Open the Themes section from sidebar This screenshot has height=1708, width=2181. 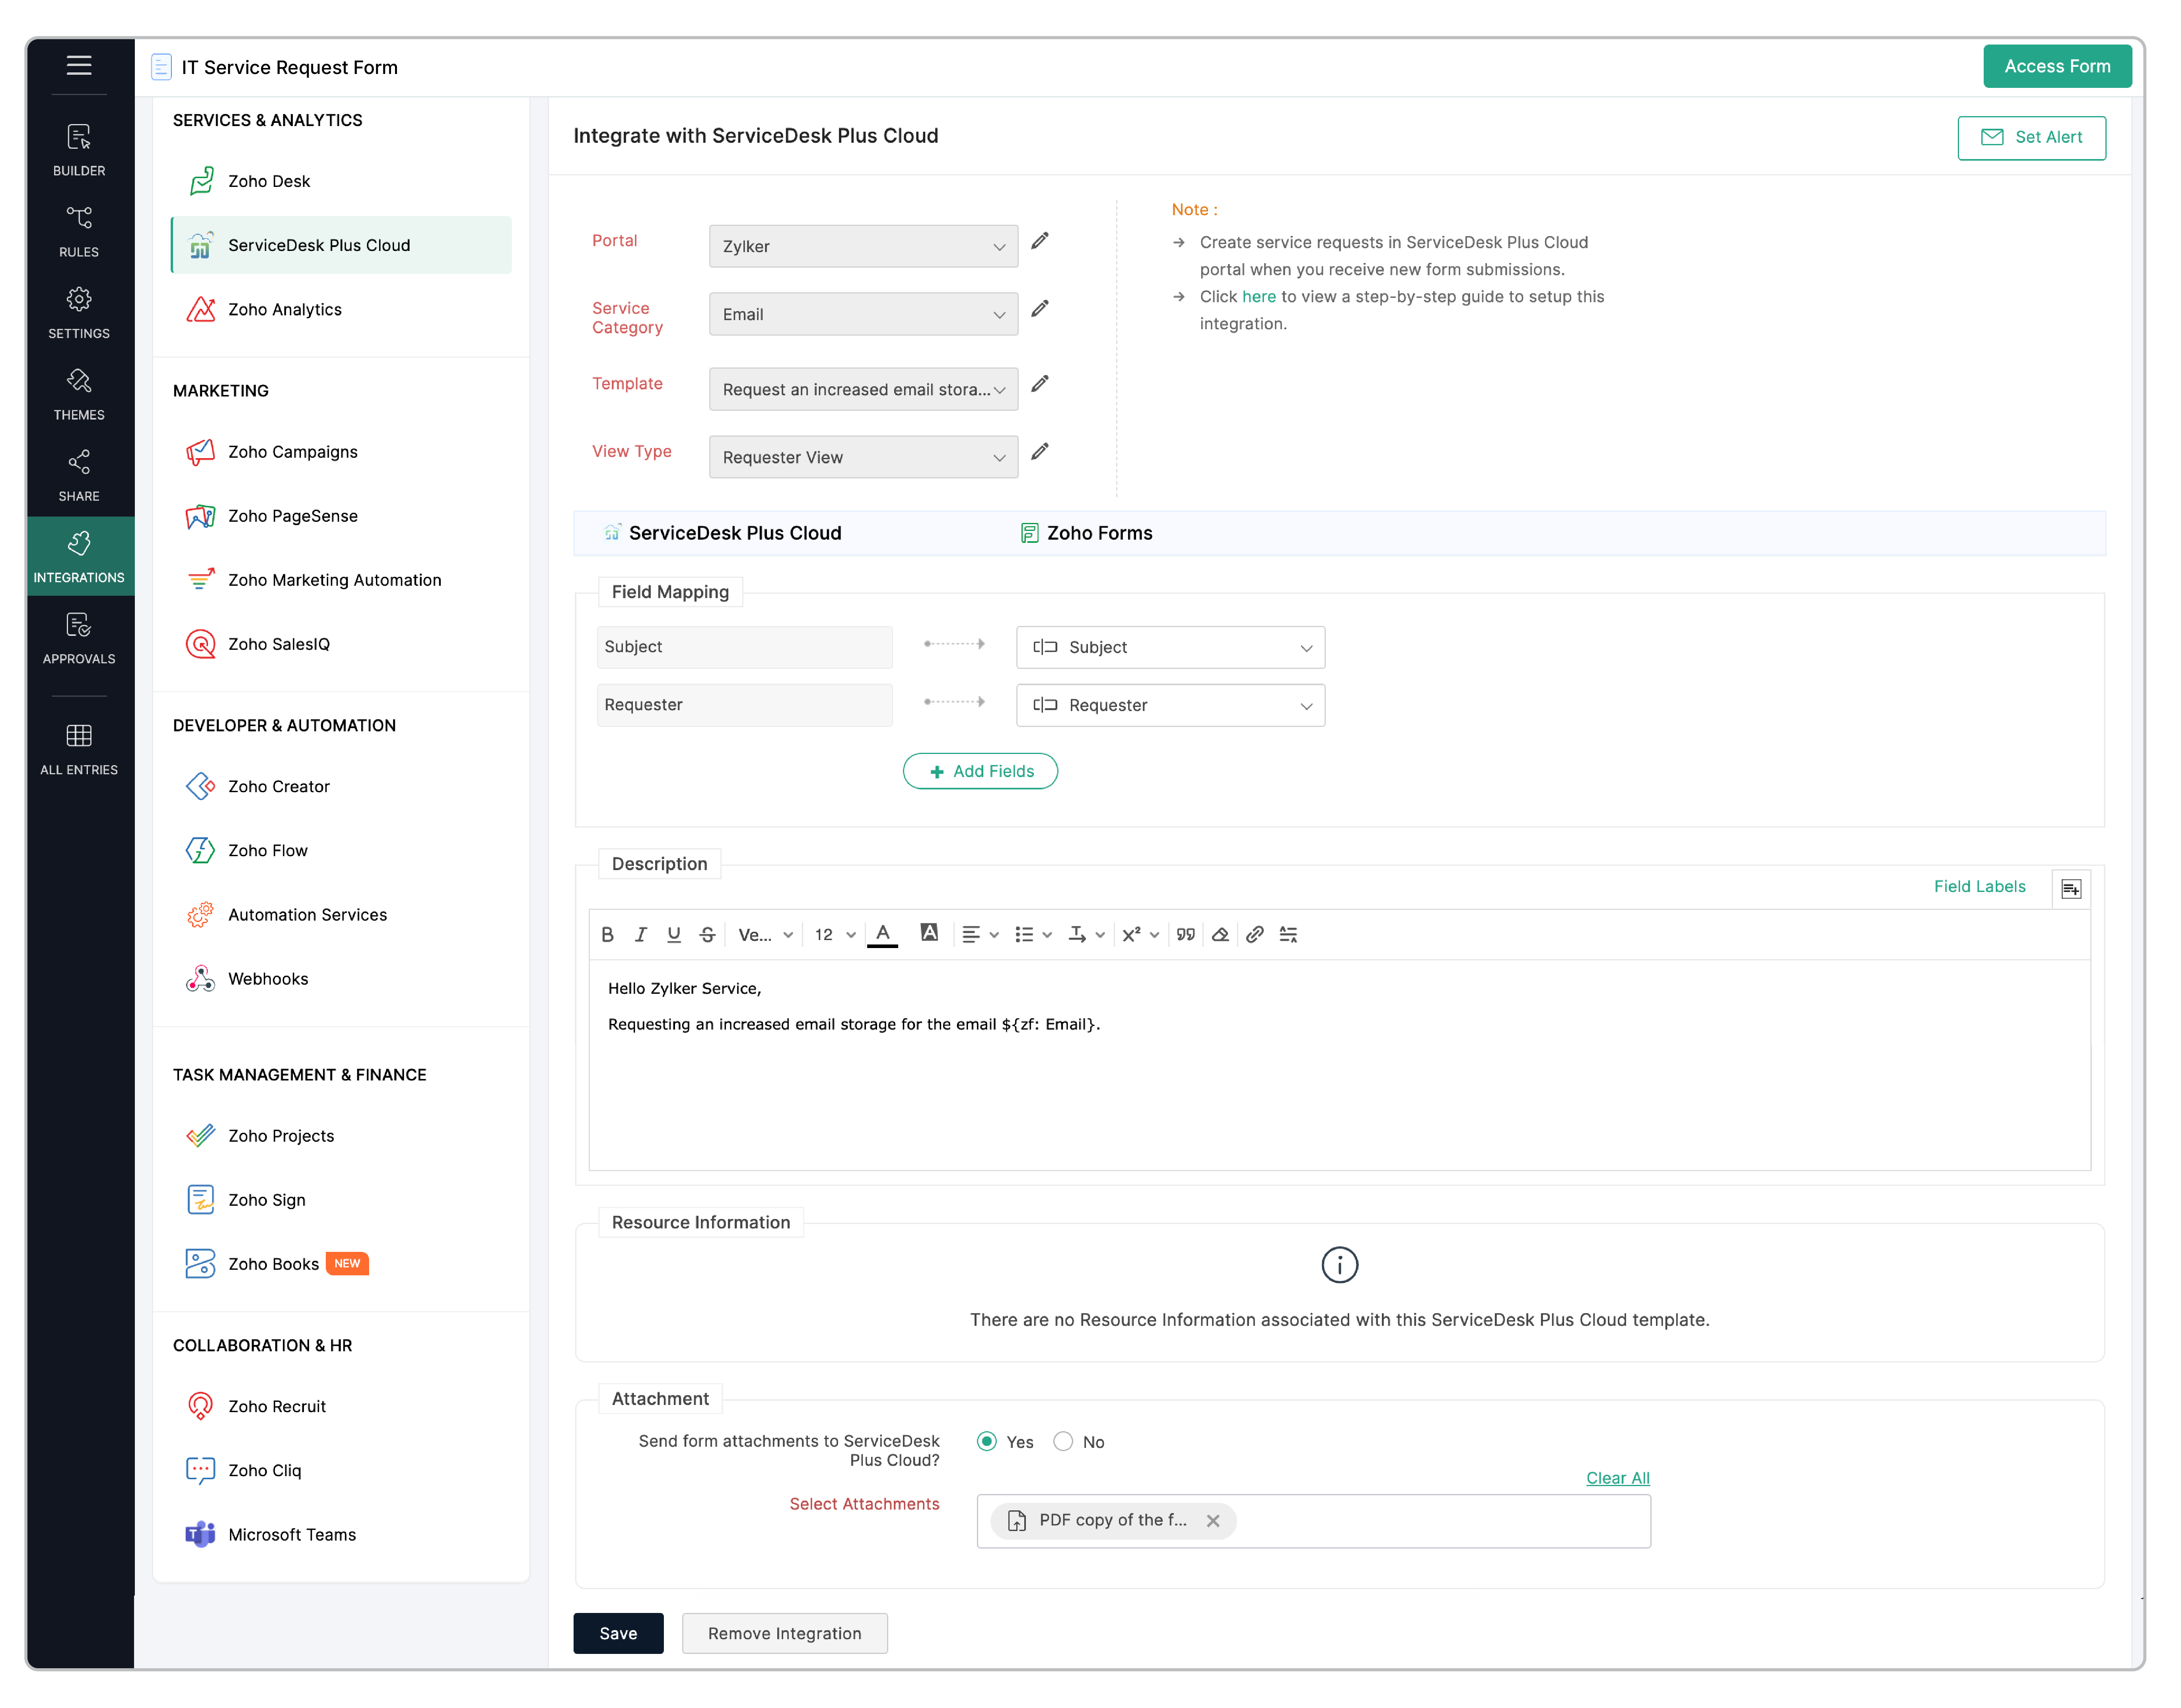[x=79, y=394]
